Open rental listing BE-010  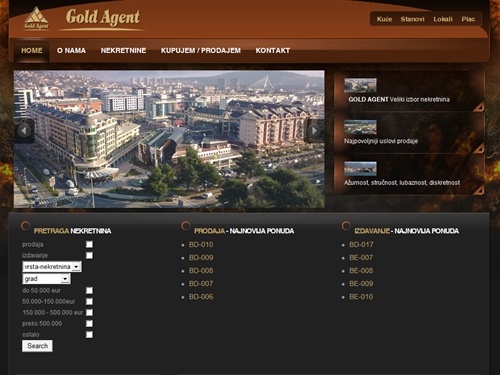point(361,297)
